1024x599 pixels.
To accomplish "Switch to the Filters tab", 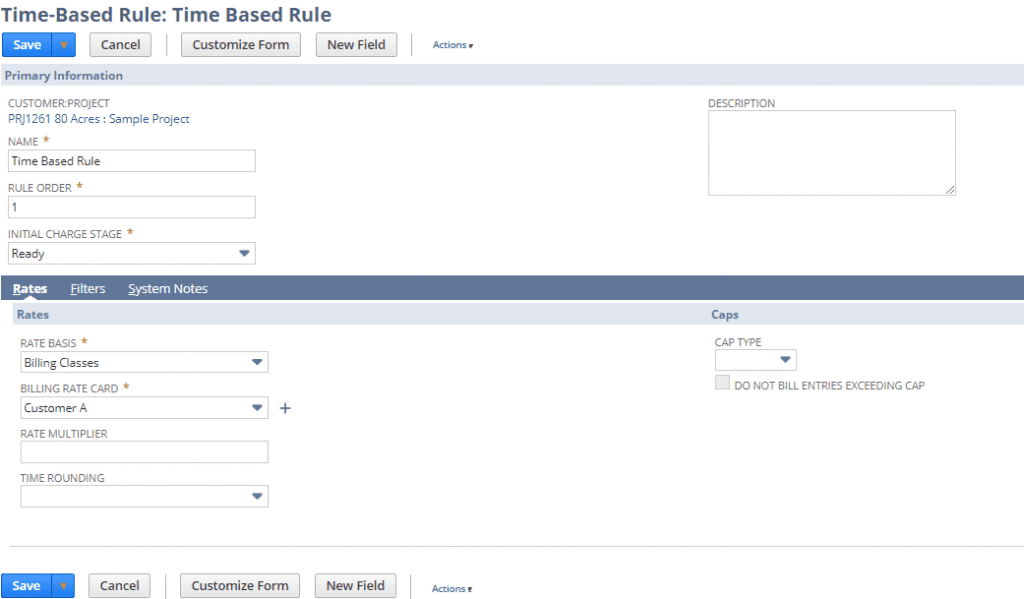I will (88, 289).
